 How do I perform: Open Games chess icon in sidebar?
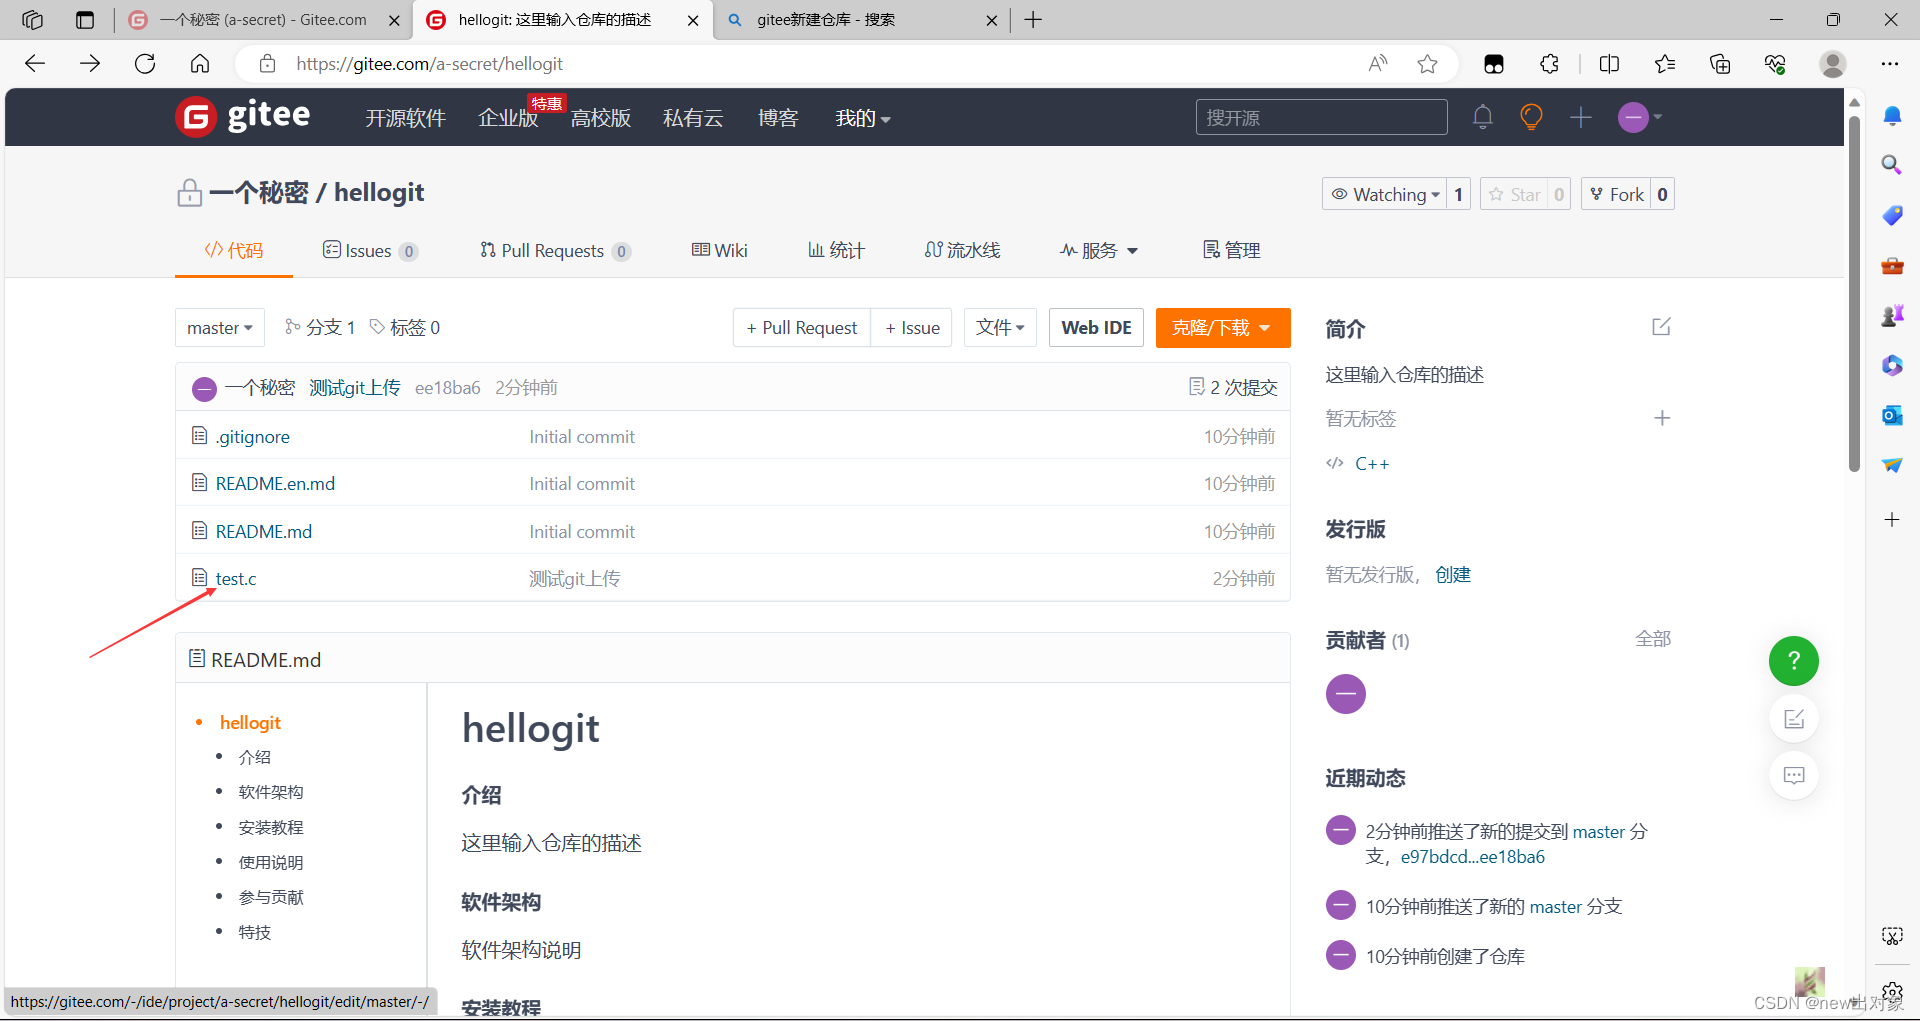tap(1892, 315)
